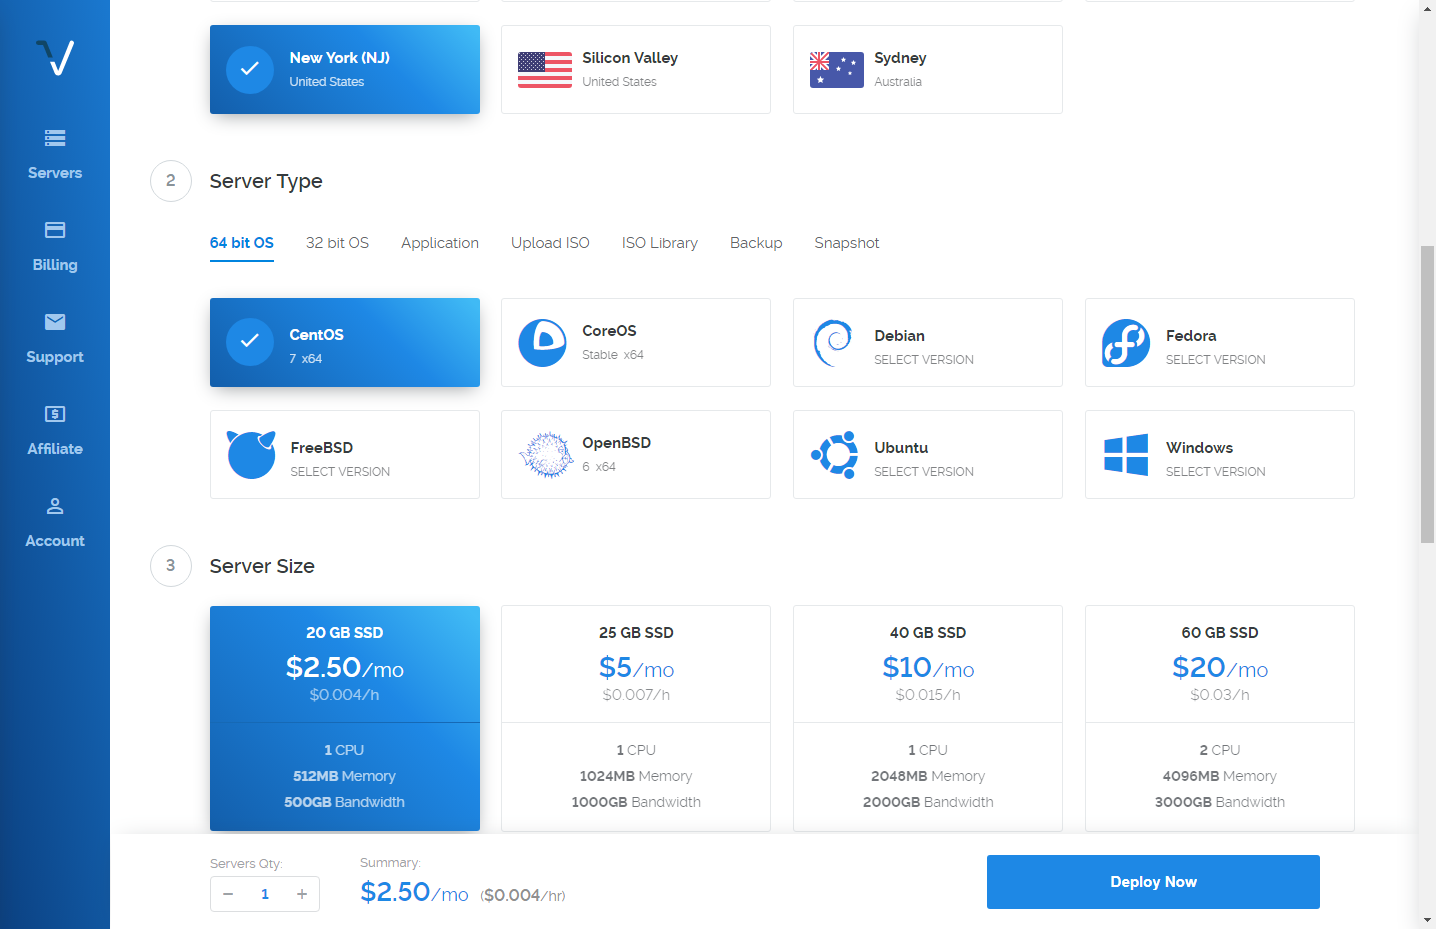1436x929 pixels.
Task: Open the Backup tab
Action: click(756, 243)
